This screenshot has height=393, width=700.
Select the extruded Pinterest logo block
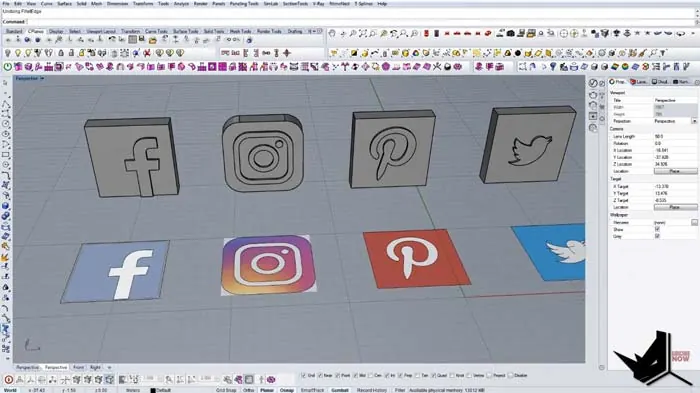392,150
